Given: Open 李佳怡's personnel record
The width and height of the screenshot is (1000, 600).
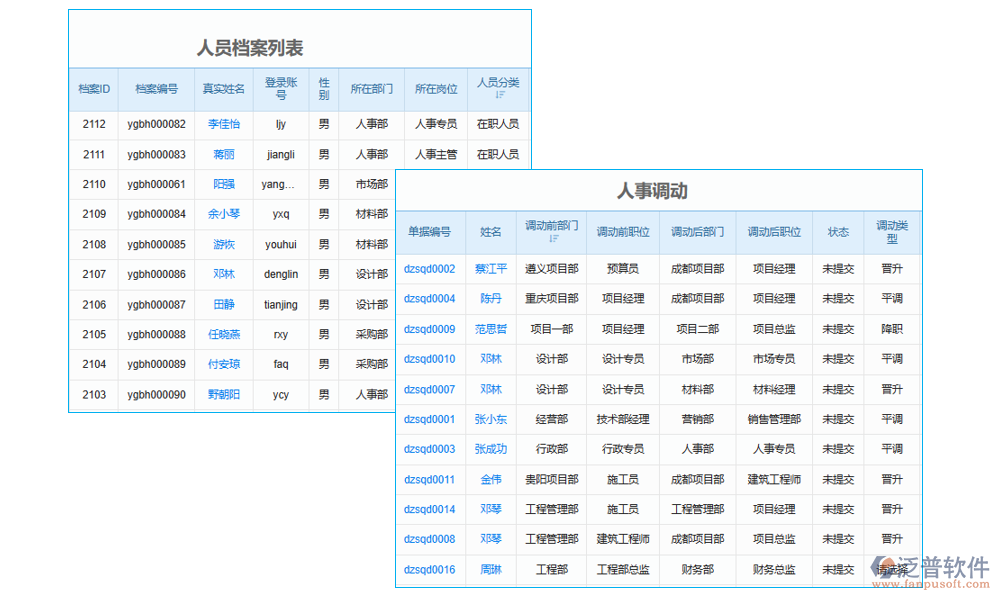Looking at the screenshot, I should [x=223, y=124].
